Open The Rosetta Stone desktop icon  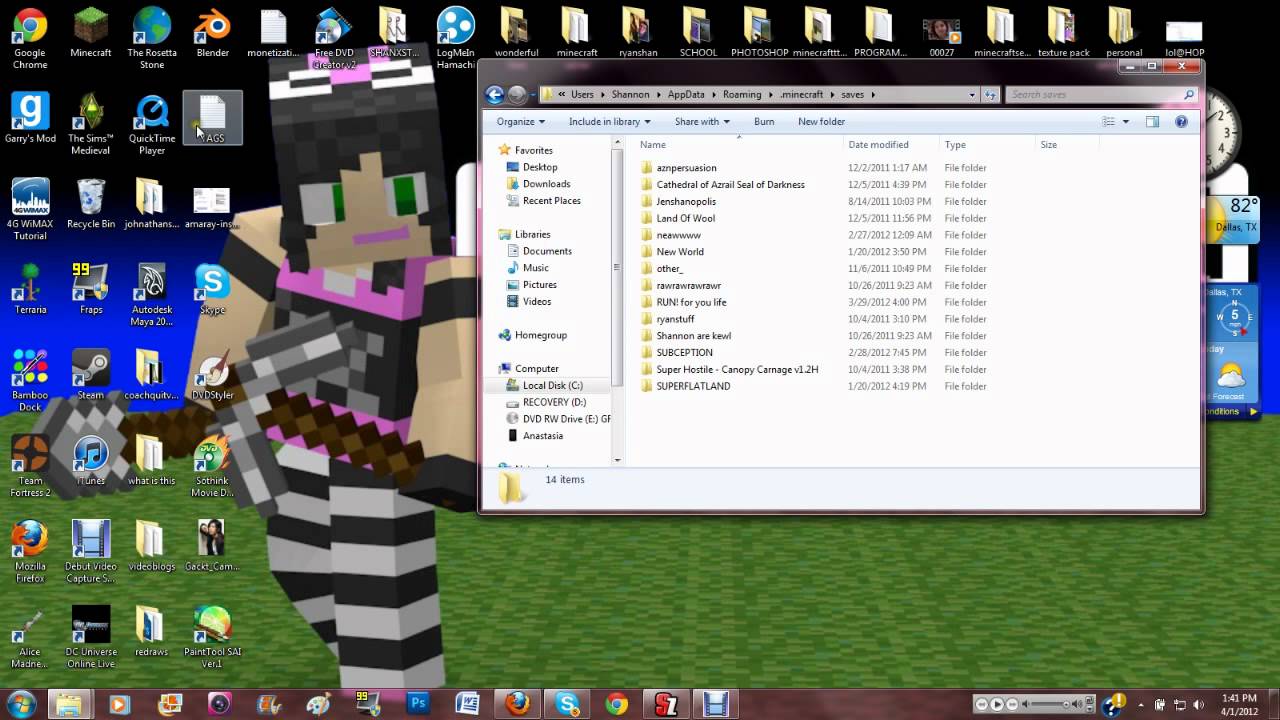point(152,38)
